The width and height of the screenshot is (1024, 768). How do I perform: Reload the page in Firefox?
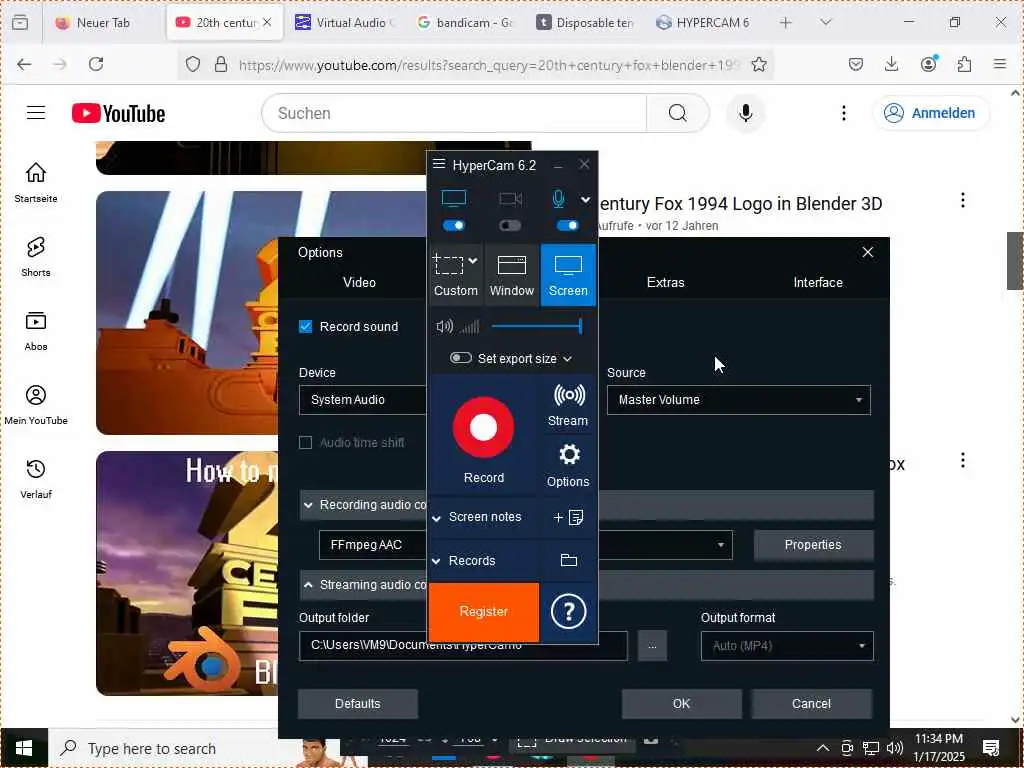96,64
